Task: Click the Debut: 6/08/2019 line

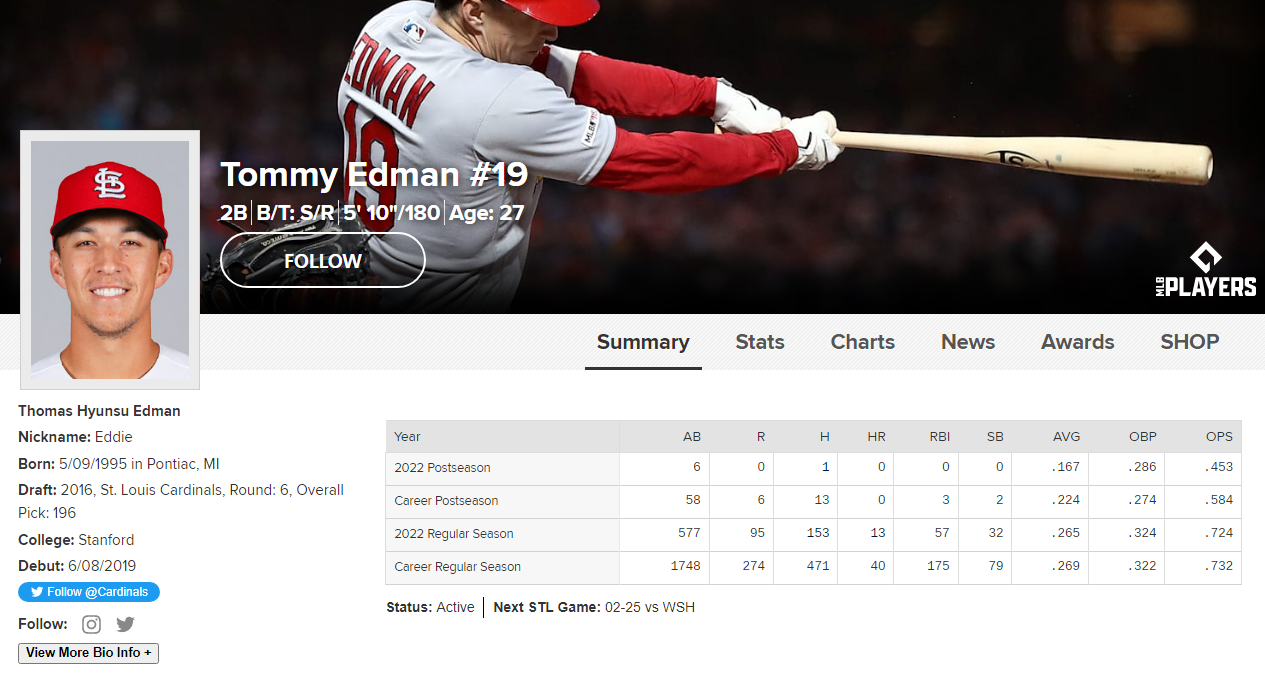Action: point(77,566)
